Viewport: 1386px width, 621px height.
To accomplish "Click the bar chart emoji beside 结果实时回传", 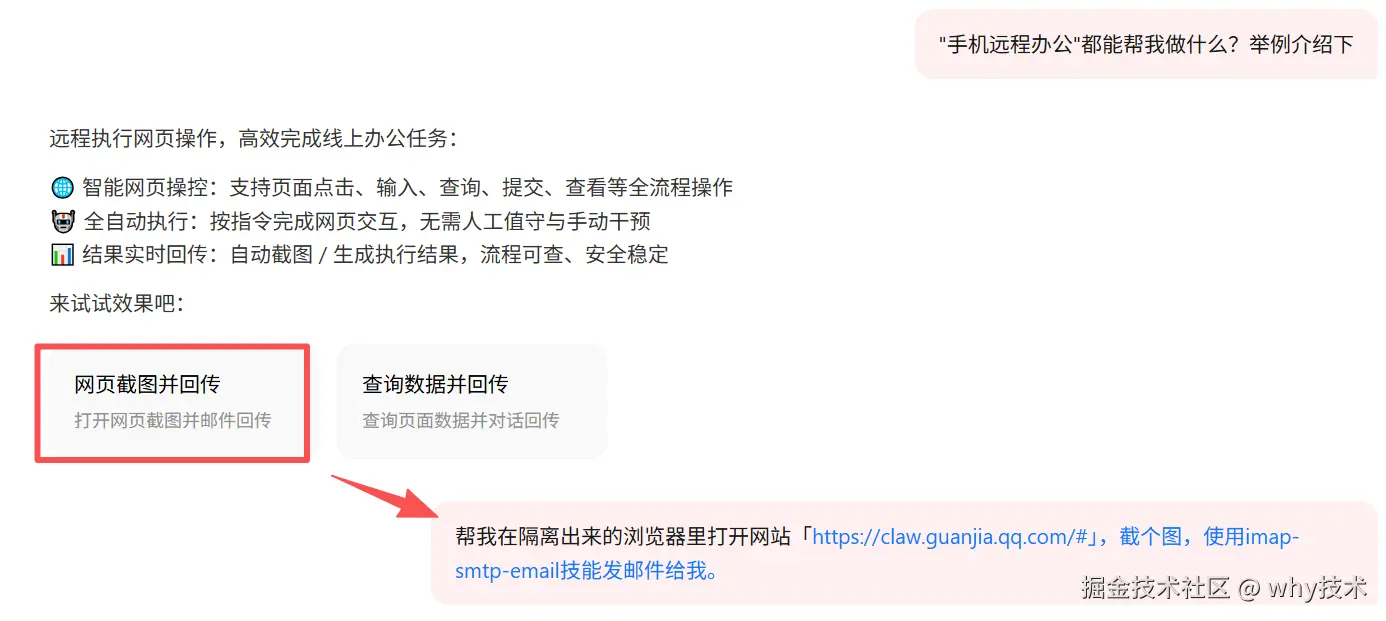I will [x=62, y=254].
